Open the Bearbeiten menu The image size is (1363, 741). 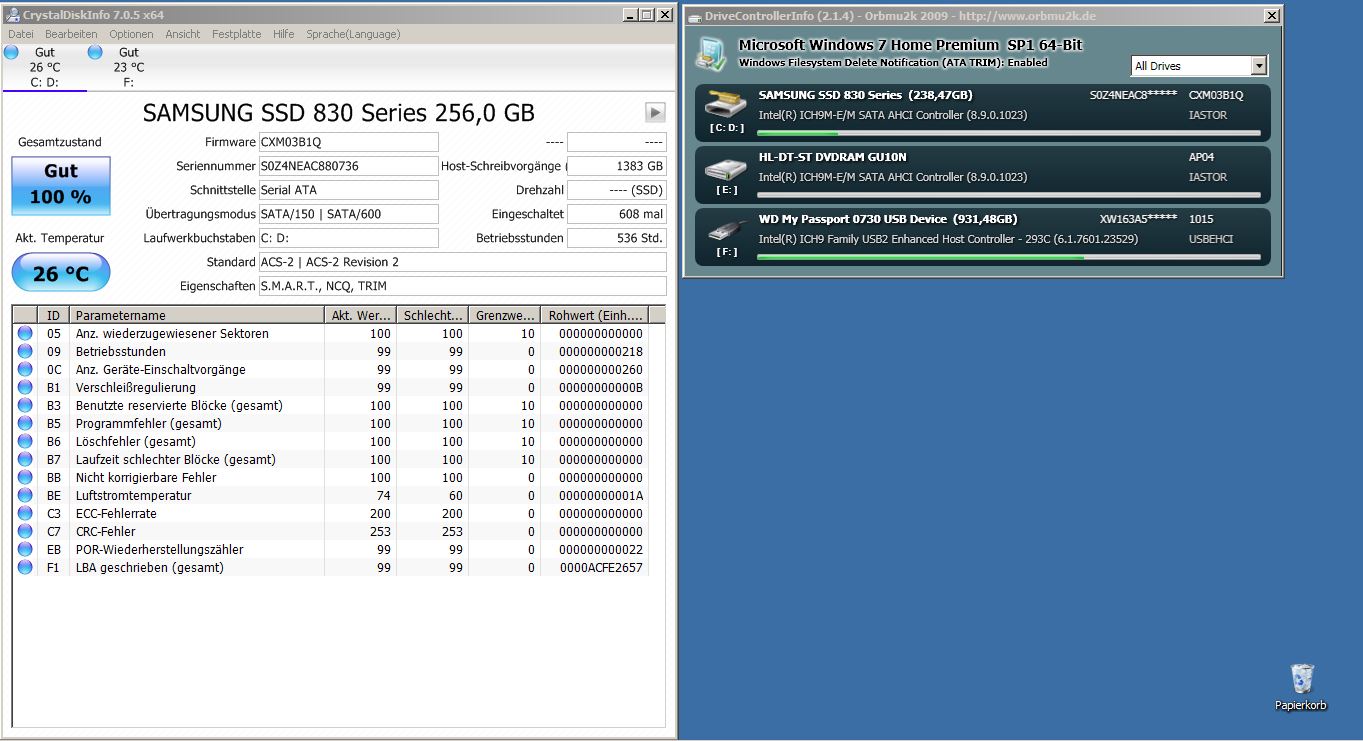[x=71, y=34]
